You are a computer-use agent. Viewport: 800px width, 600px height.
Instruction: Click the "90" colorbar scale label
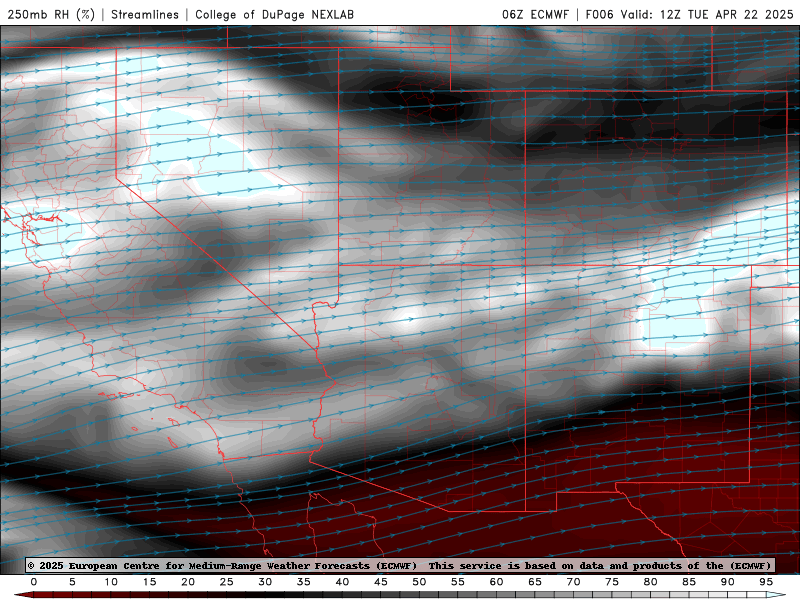pos(728,582)
